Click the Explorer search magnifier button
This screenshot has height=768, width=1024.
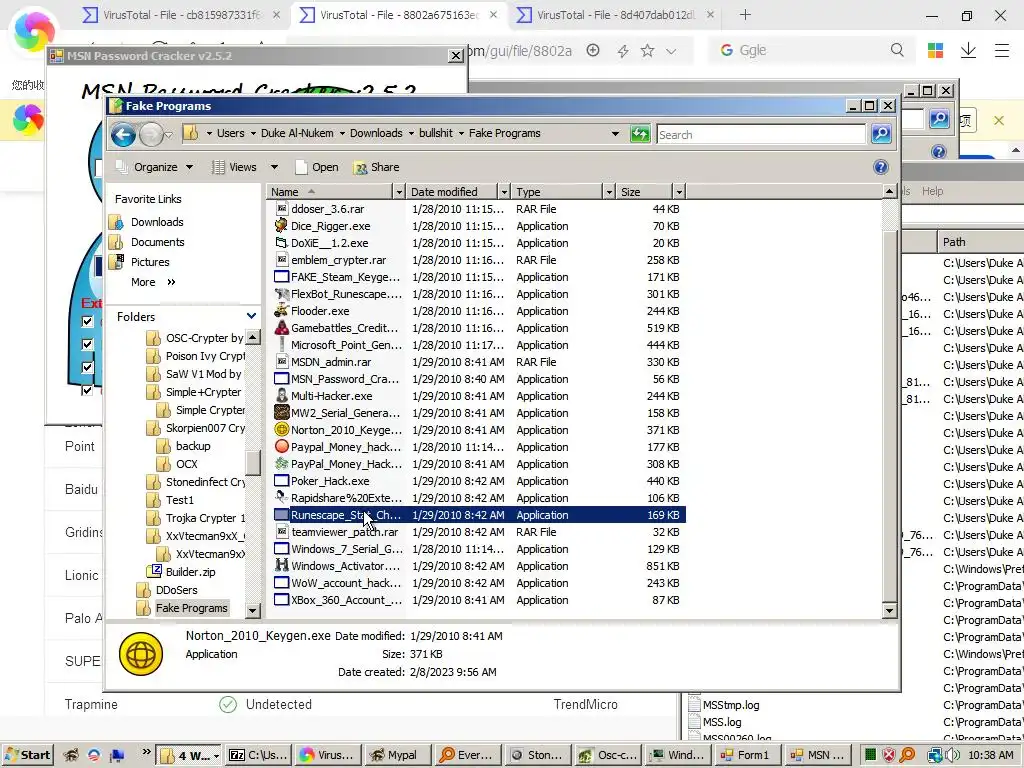tap(881, 135)
